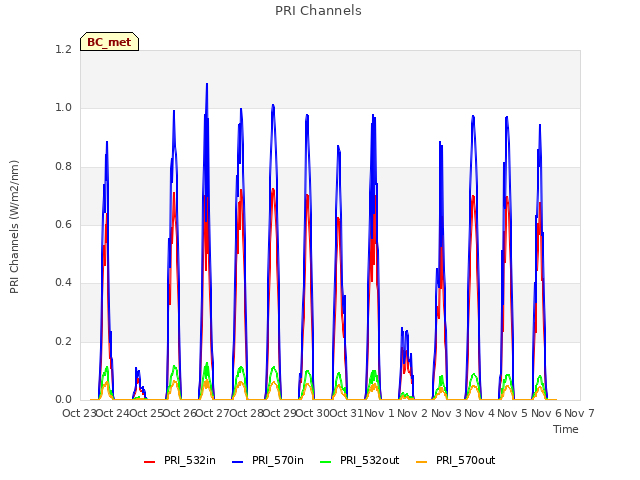640x480 pixels.
Task: Click the Oct 24 x-axis tick label
Action: 112,413
